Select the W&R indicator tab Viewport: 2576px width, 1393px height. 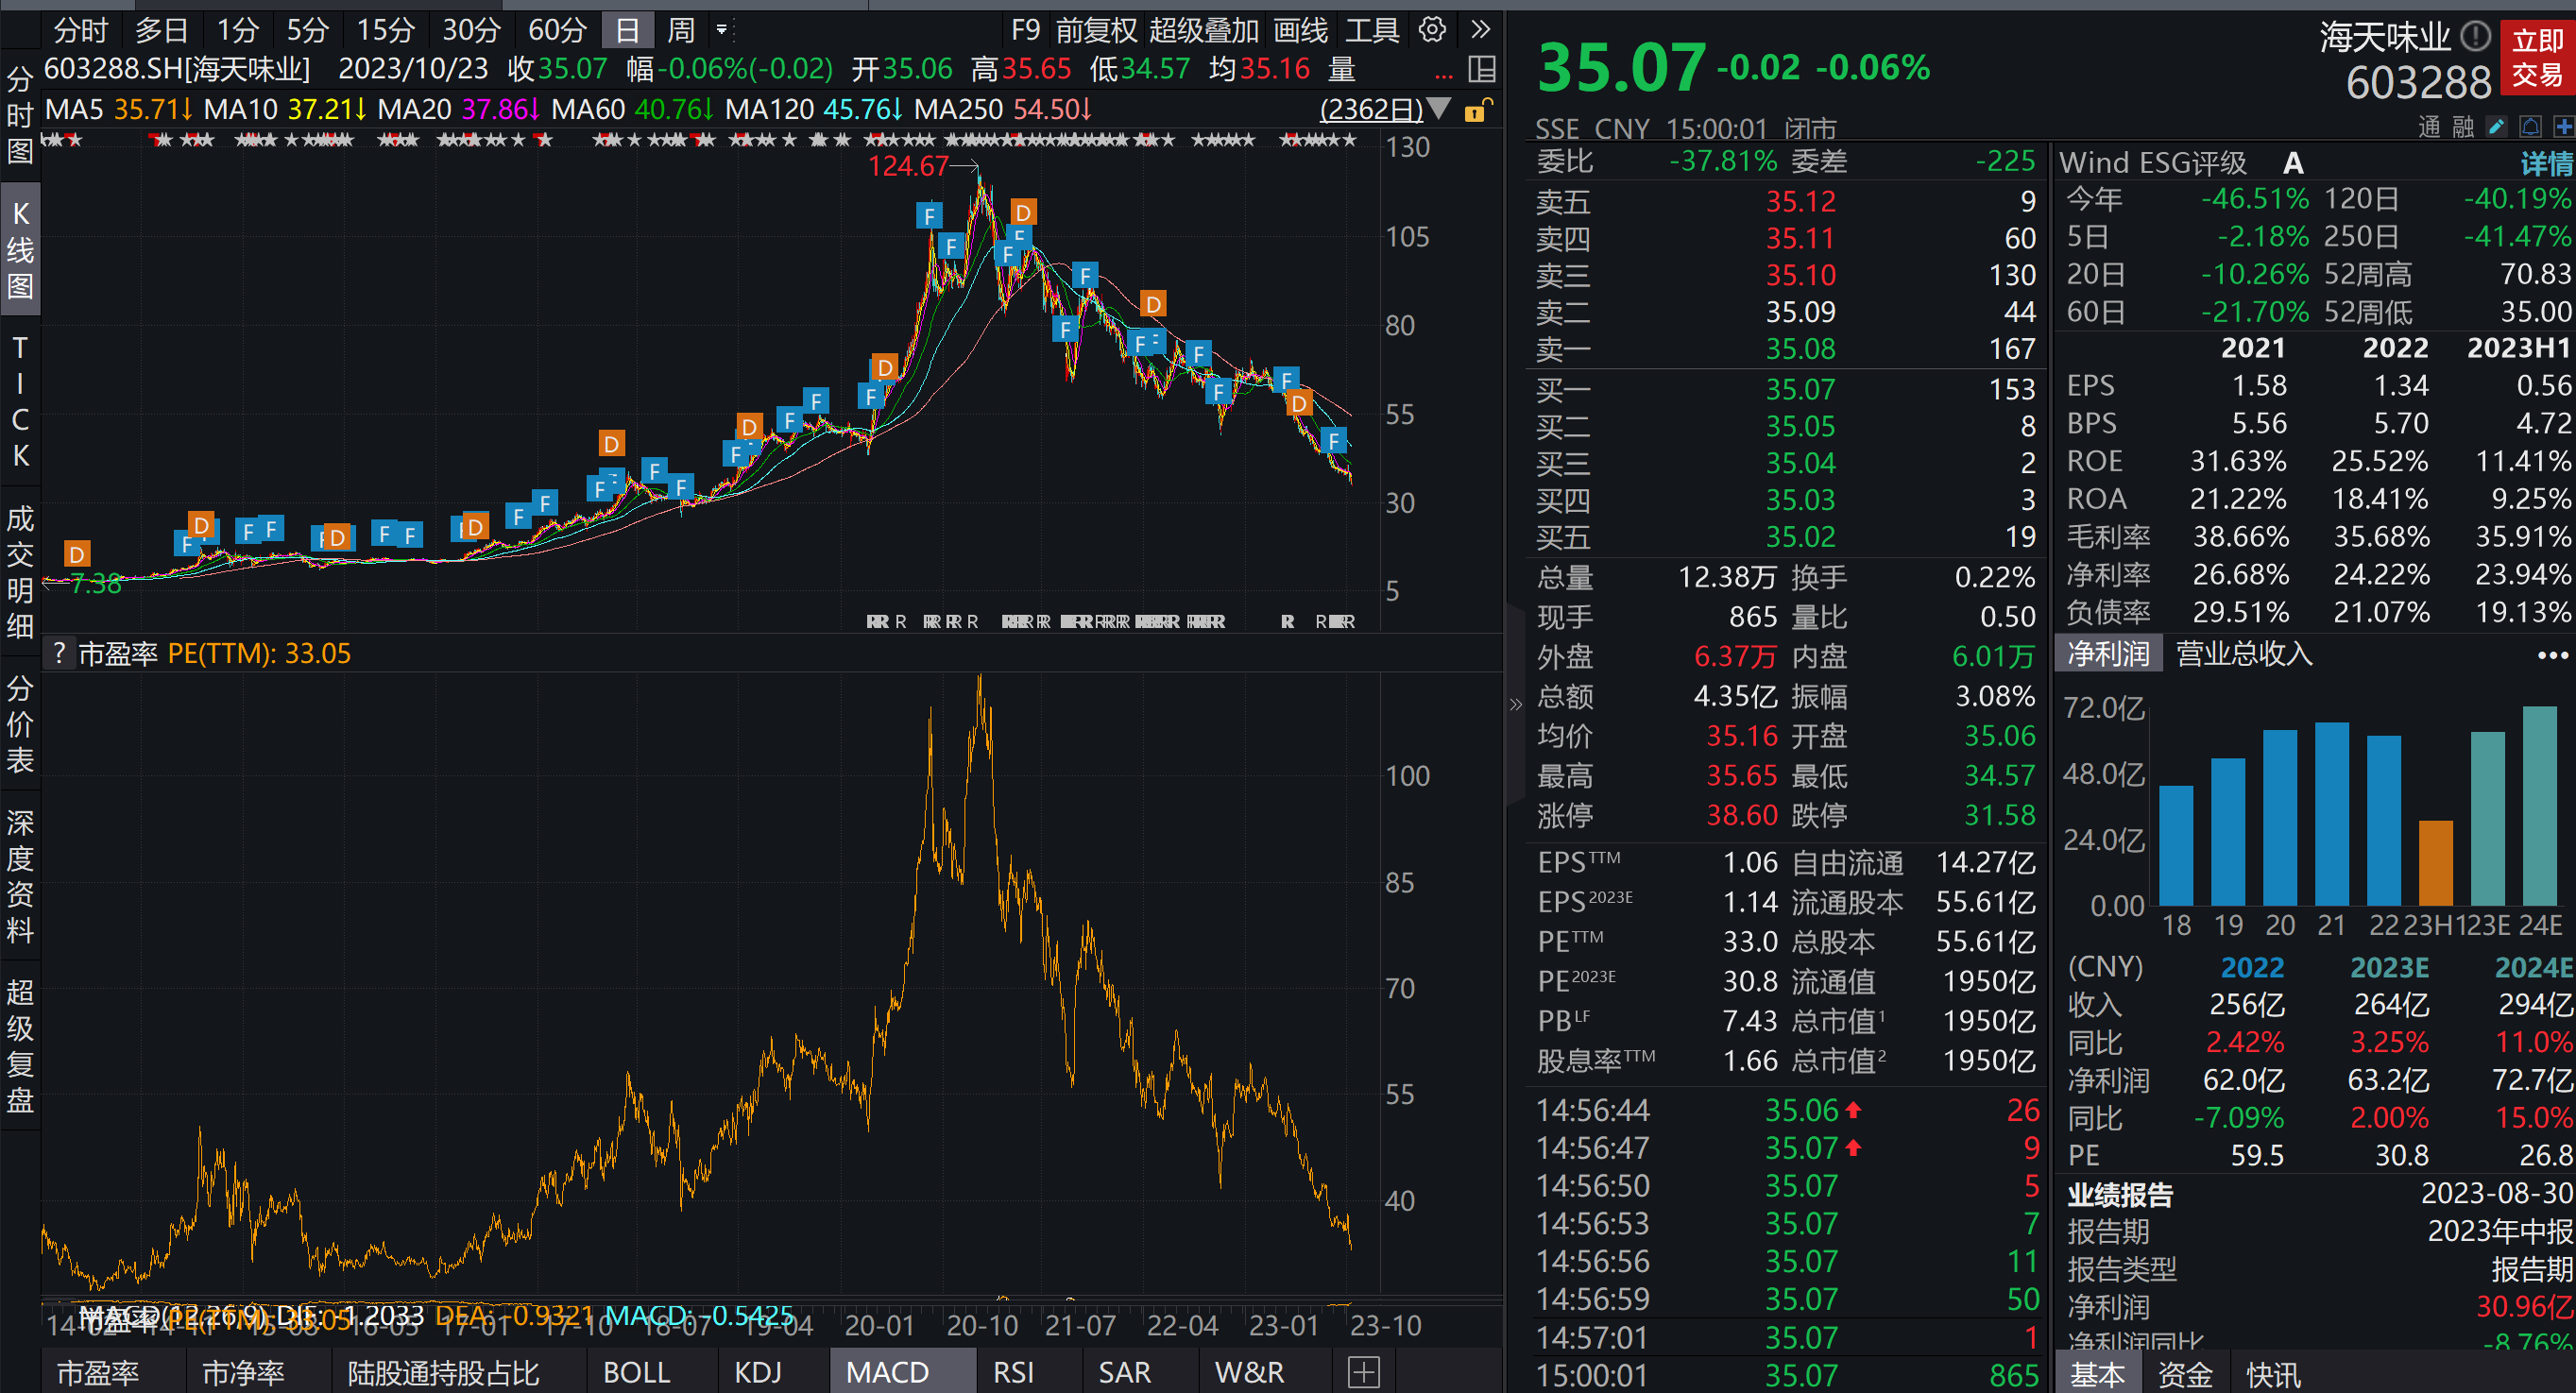[1249, 1372]
